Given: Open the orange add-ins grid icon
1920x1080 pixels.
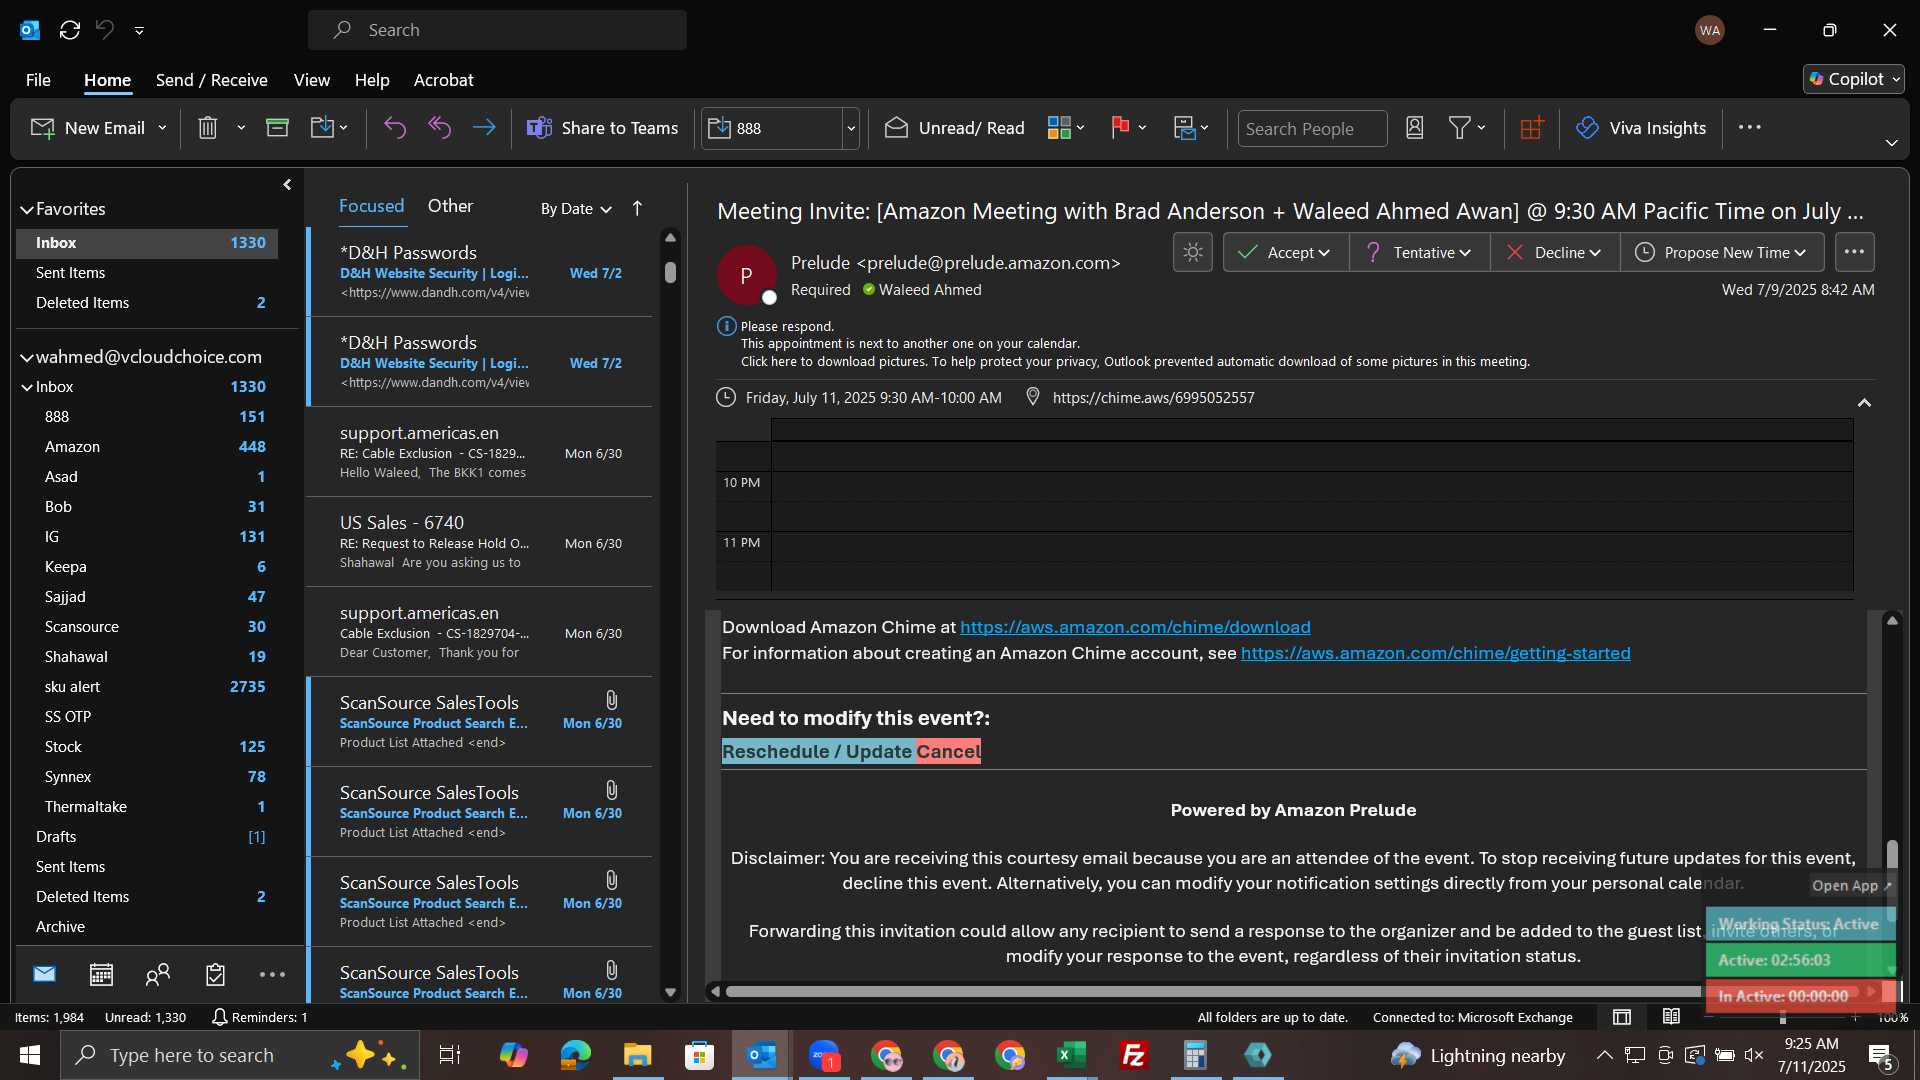Looking at the screenshot, I should pyautogui.click(x=1532, y=128).
